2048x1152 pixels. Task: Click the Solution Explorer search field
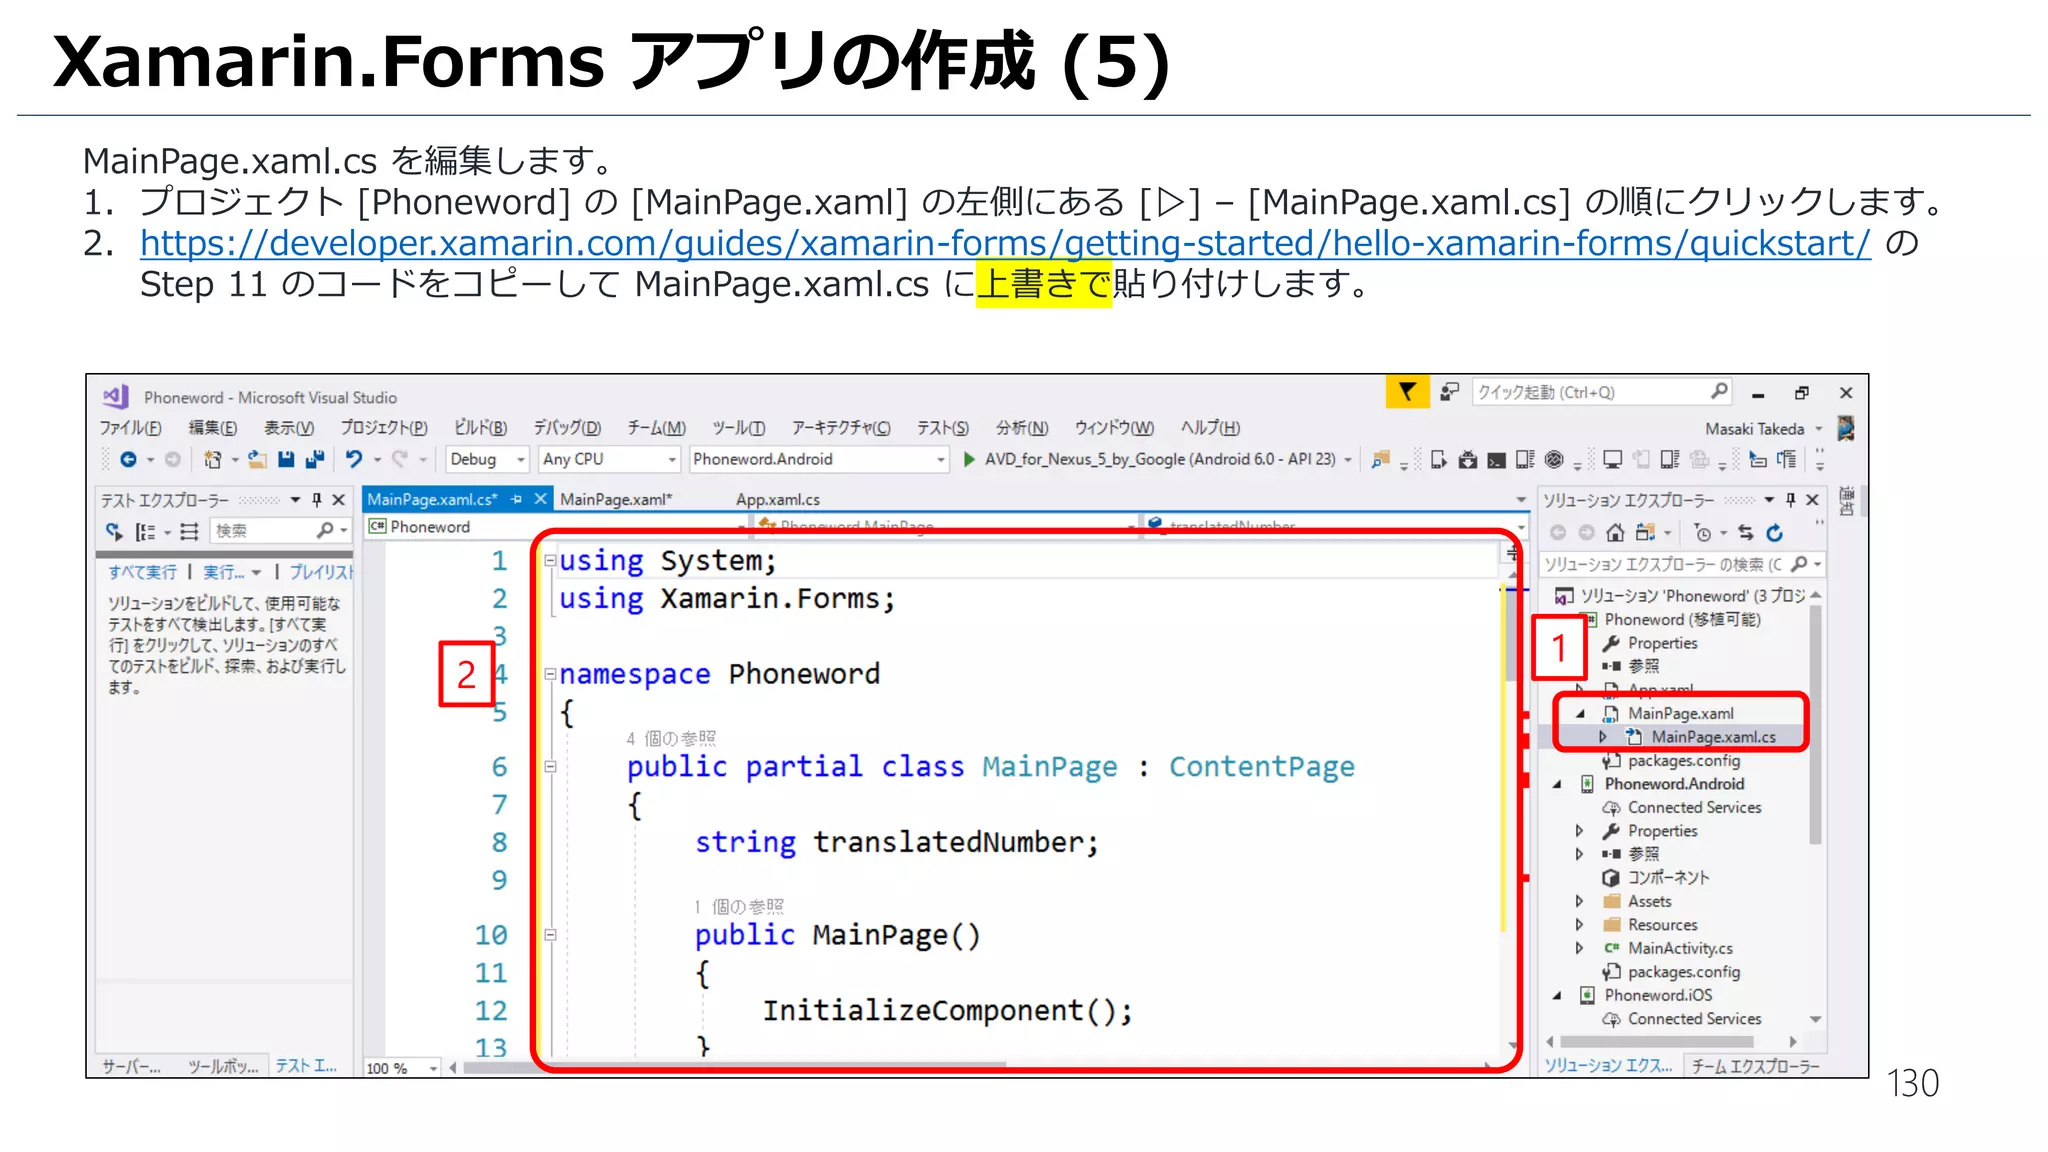click(x=1683, y=565)
